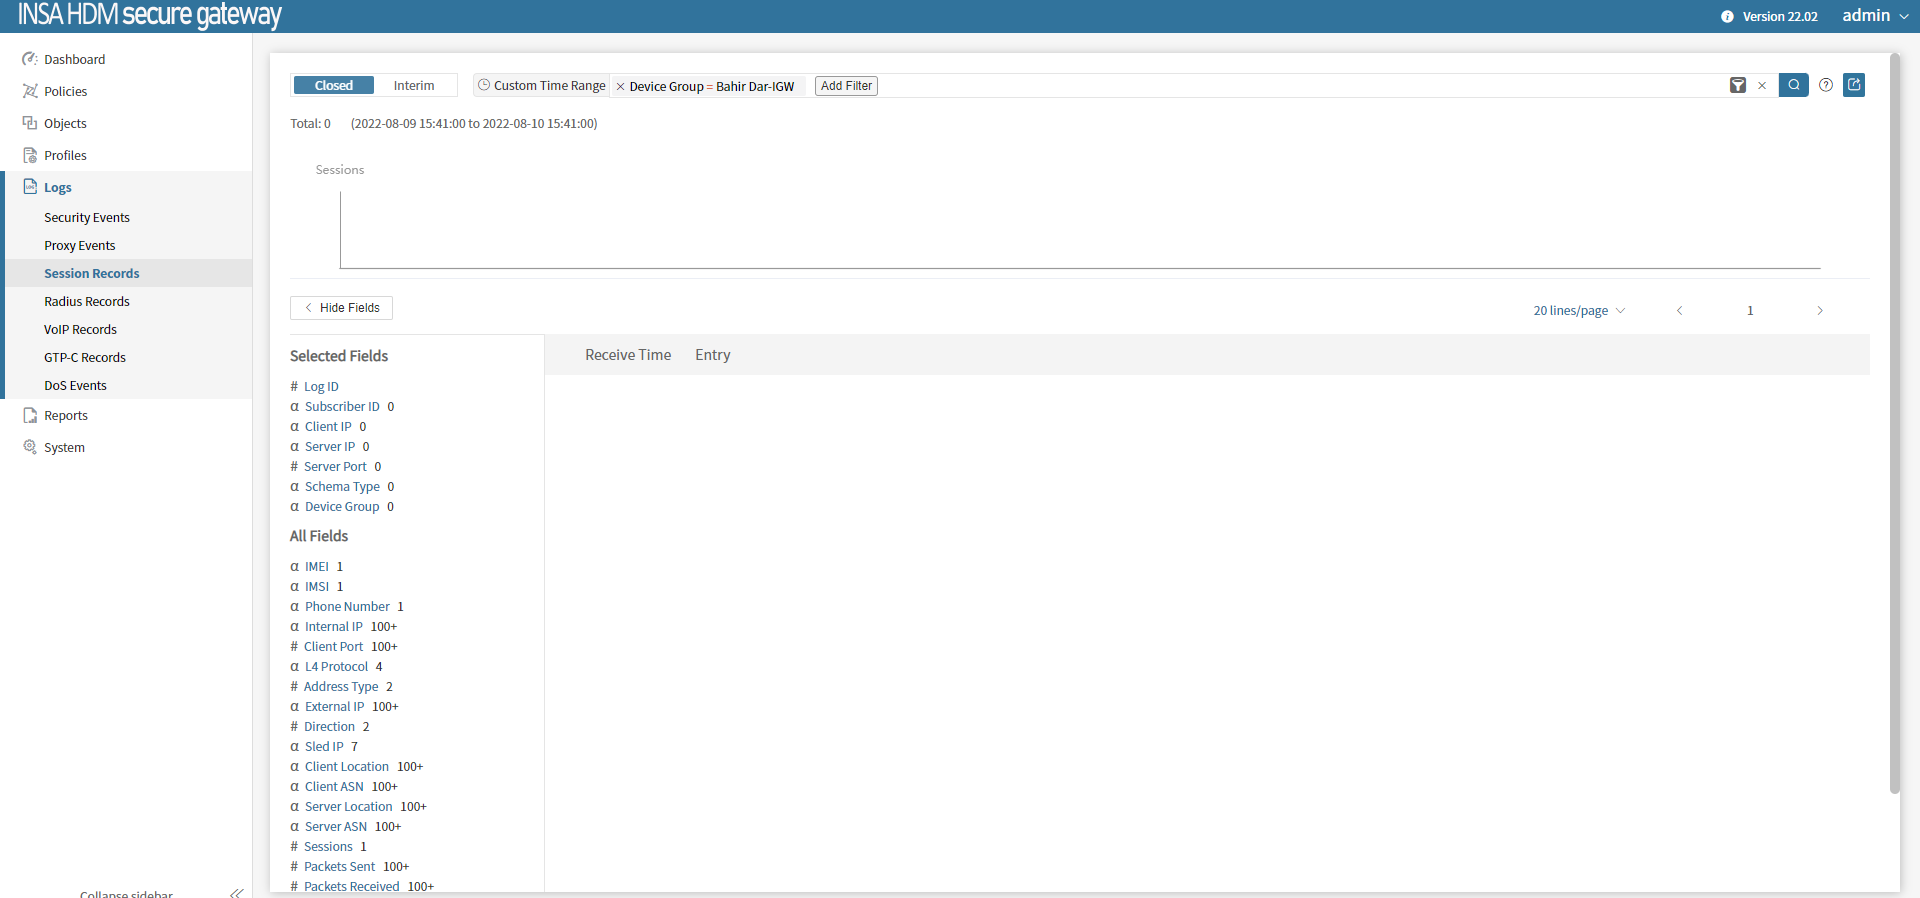Viewport: 1920px width, 898px height.
Task: Open the help question mark icon
Action: [1826, 85]
